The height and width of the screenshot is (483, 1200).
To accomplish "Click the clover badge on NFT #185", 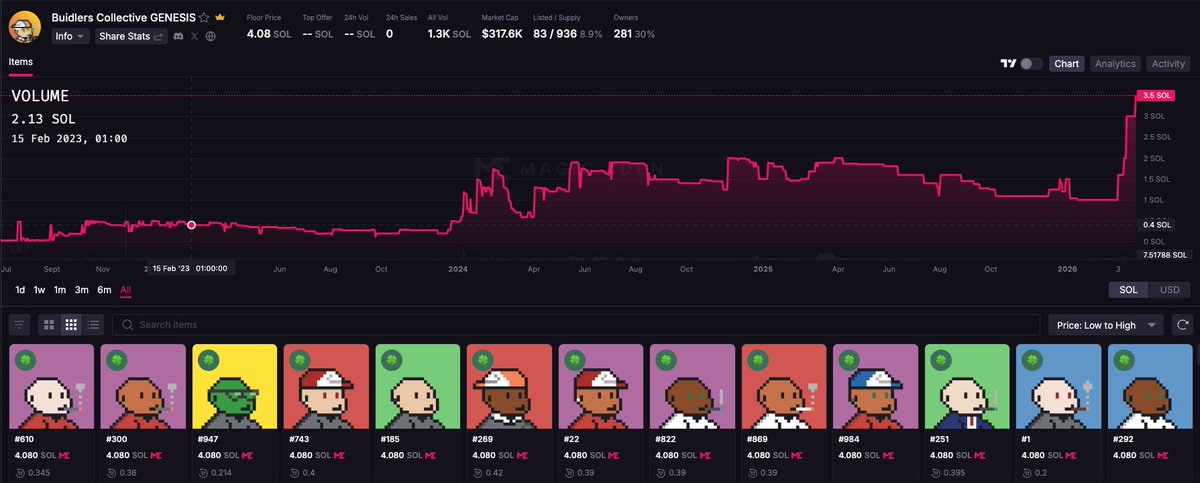I will click(392, 359).
